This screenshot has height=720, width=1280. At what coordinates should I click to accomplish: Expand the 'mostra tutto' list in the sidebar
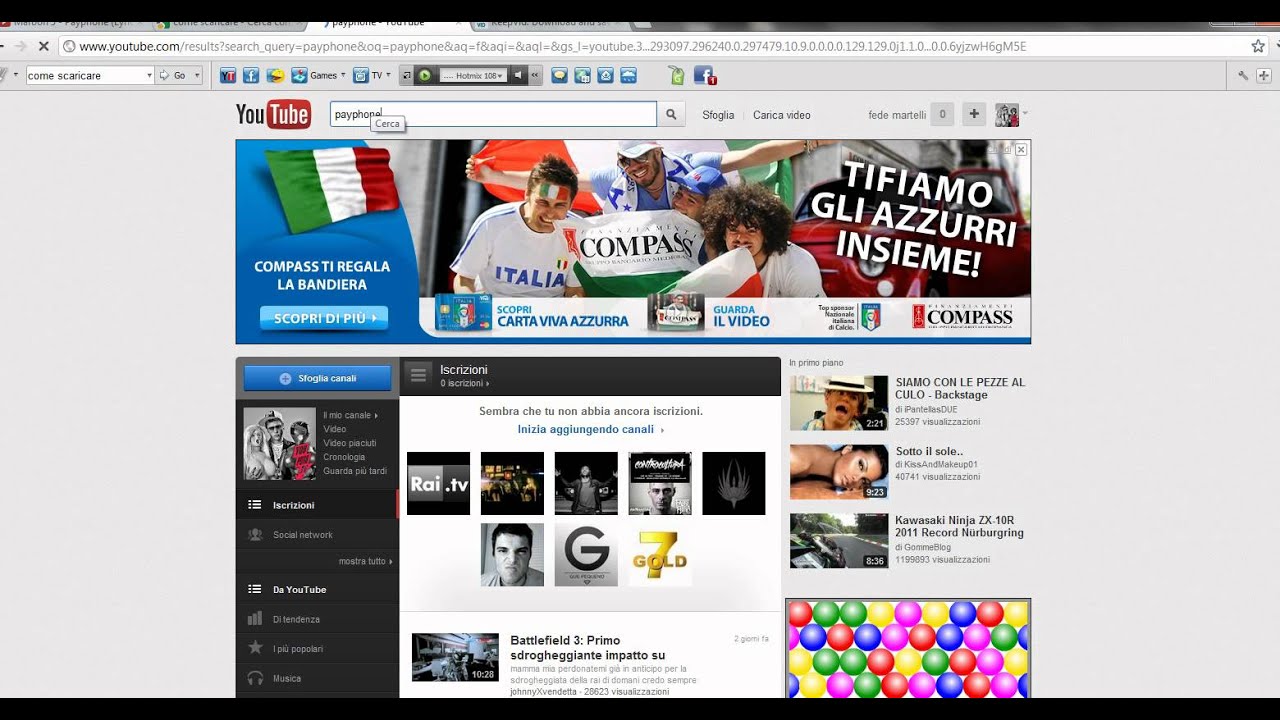[x=365, y=562]
